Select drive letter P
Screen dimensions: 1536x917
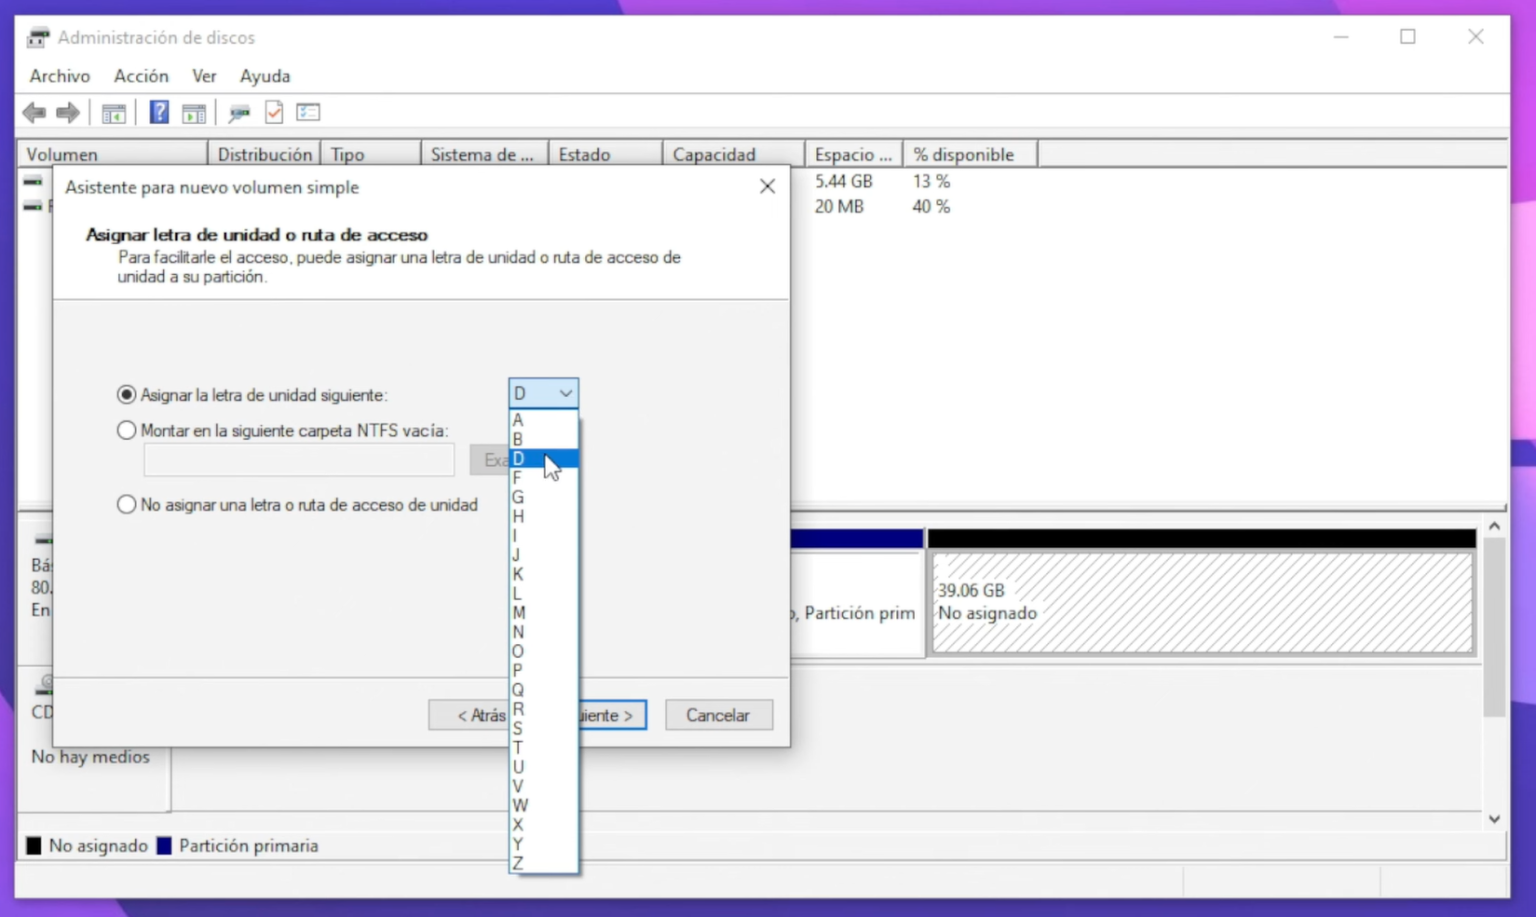coord(543,670)
